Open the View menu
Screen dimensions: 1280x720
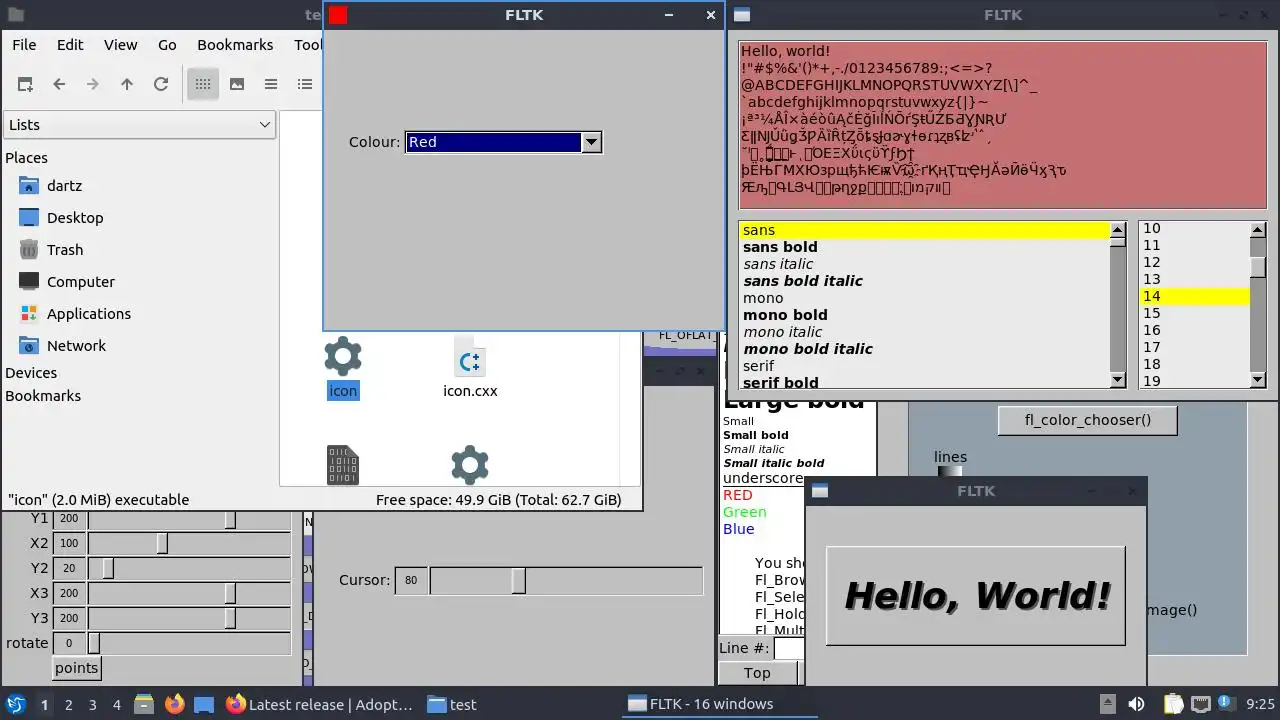tap(120, 45)
